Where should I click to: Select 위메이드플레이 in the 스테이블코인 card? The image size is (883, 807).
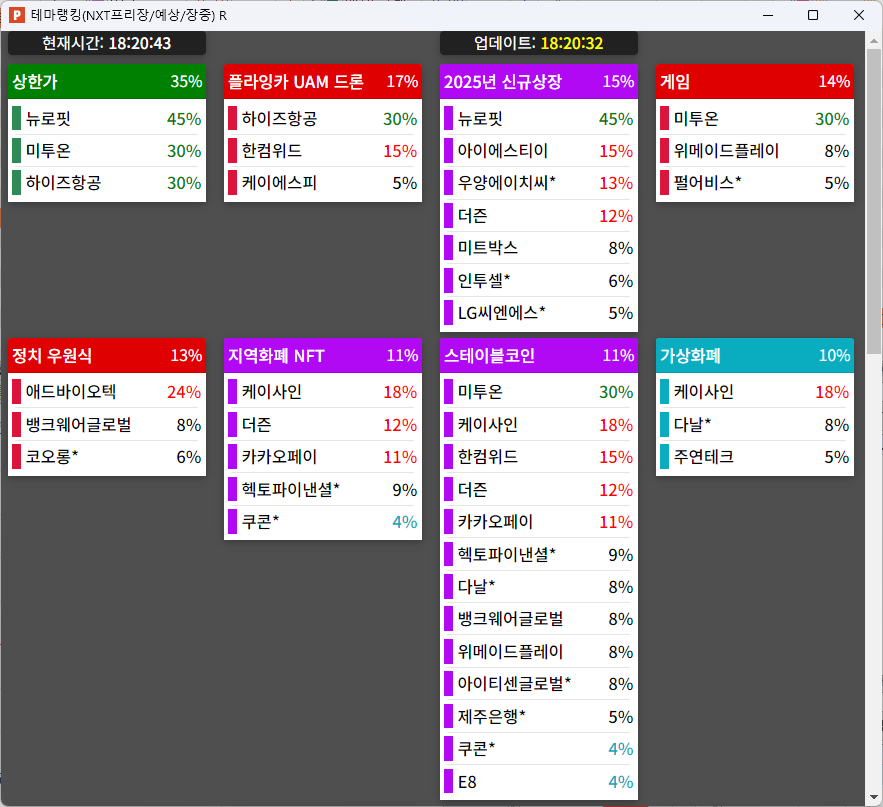[539, 652]
